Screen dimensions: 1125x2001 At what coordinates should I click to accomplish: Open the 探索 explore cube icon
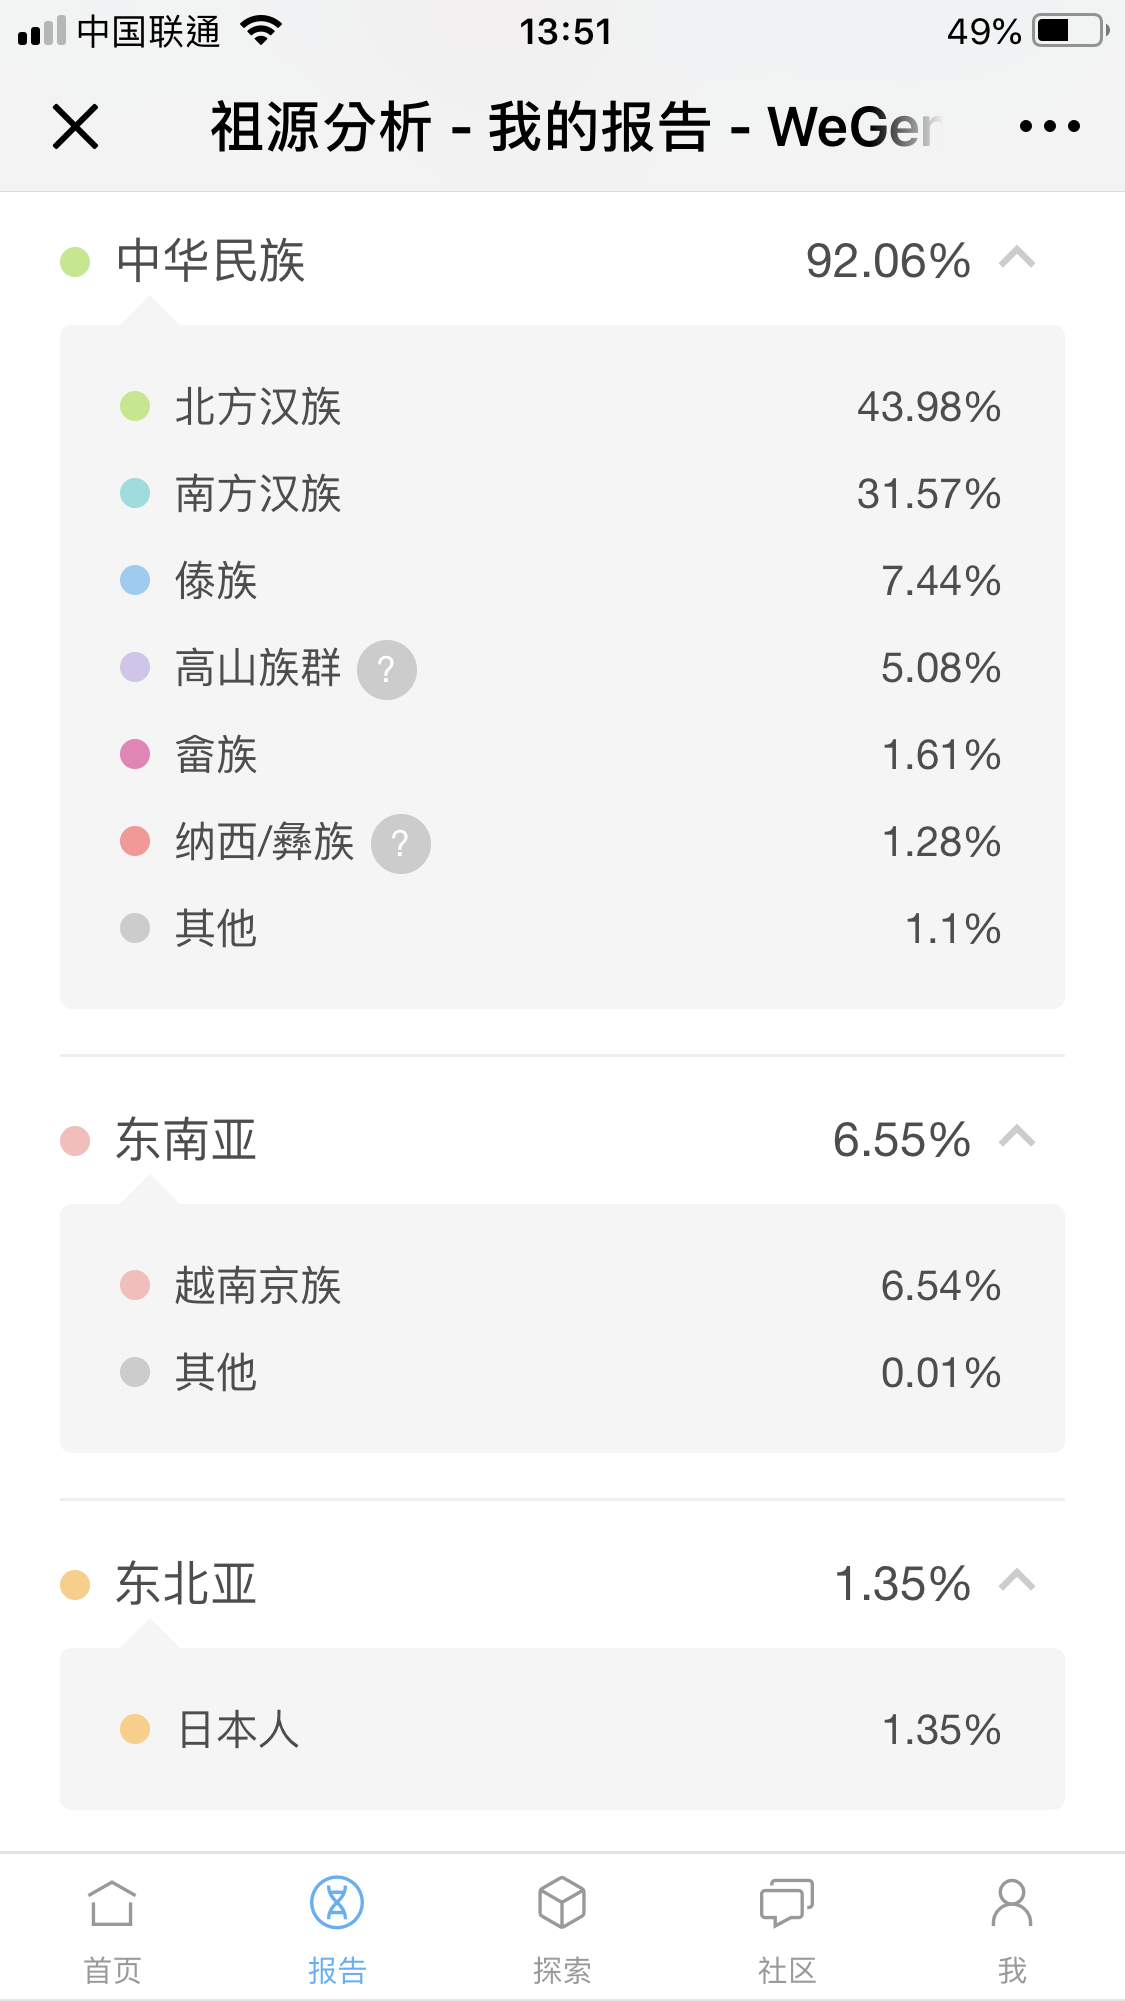coord(562,1902)
